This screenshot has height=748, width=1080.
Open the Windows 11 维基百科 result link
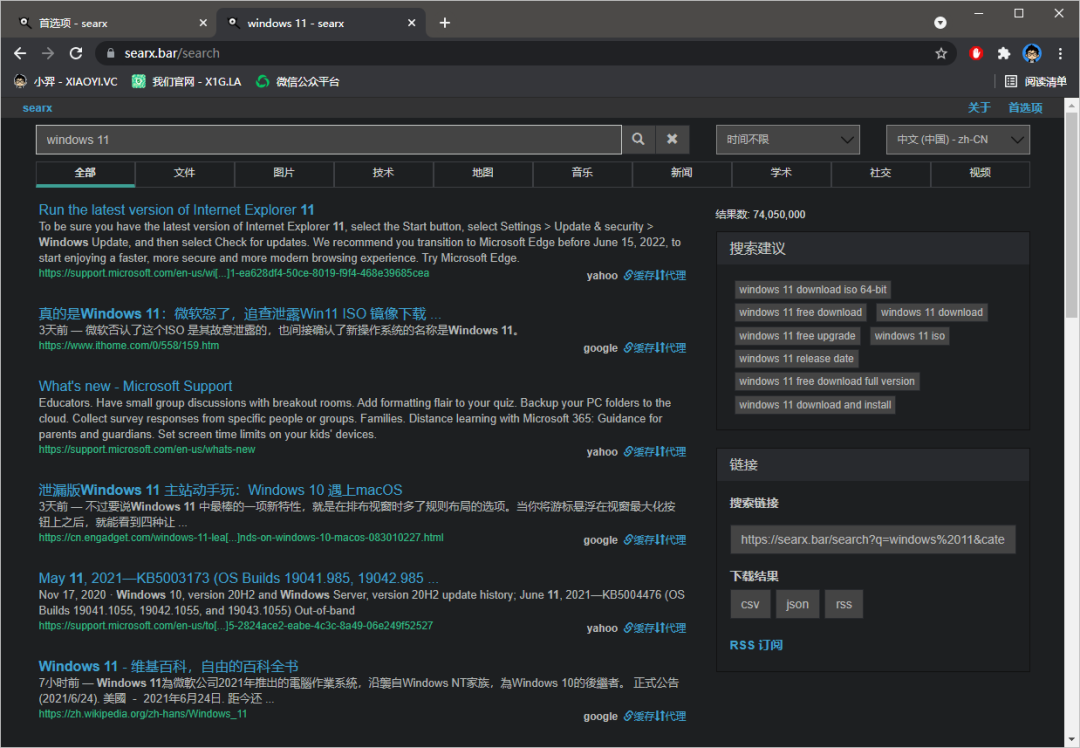click(x=168, y=666)
